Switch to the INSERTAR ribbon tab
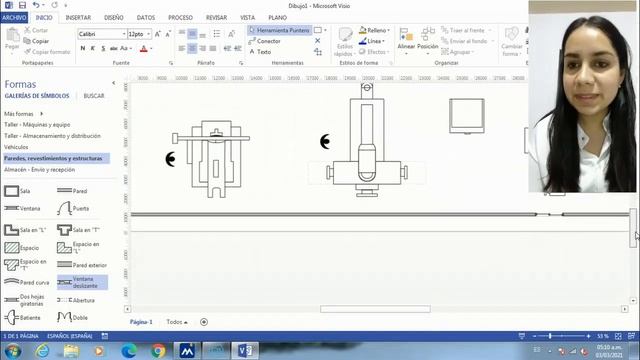This screenshot has width=640, height=360. pos(78,18)
